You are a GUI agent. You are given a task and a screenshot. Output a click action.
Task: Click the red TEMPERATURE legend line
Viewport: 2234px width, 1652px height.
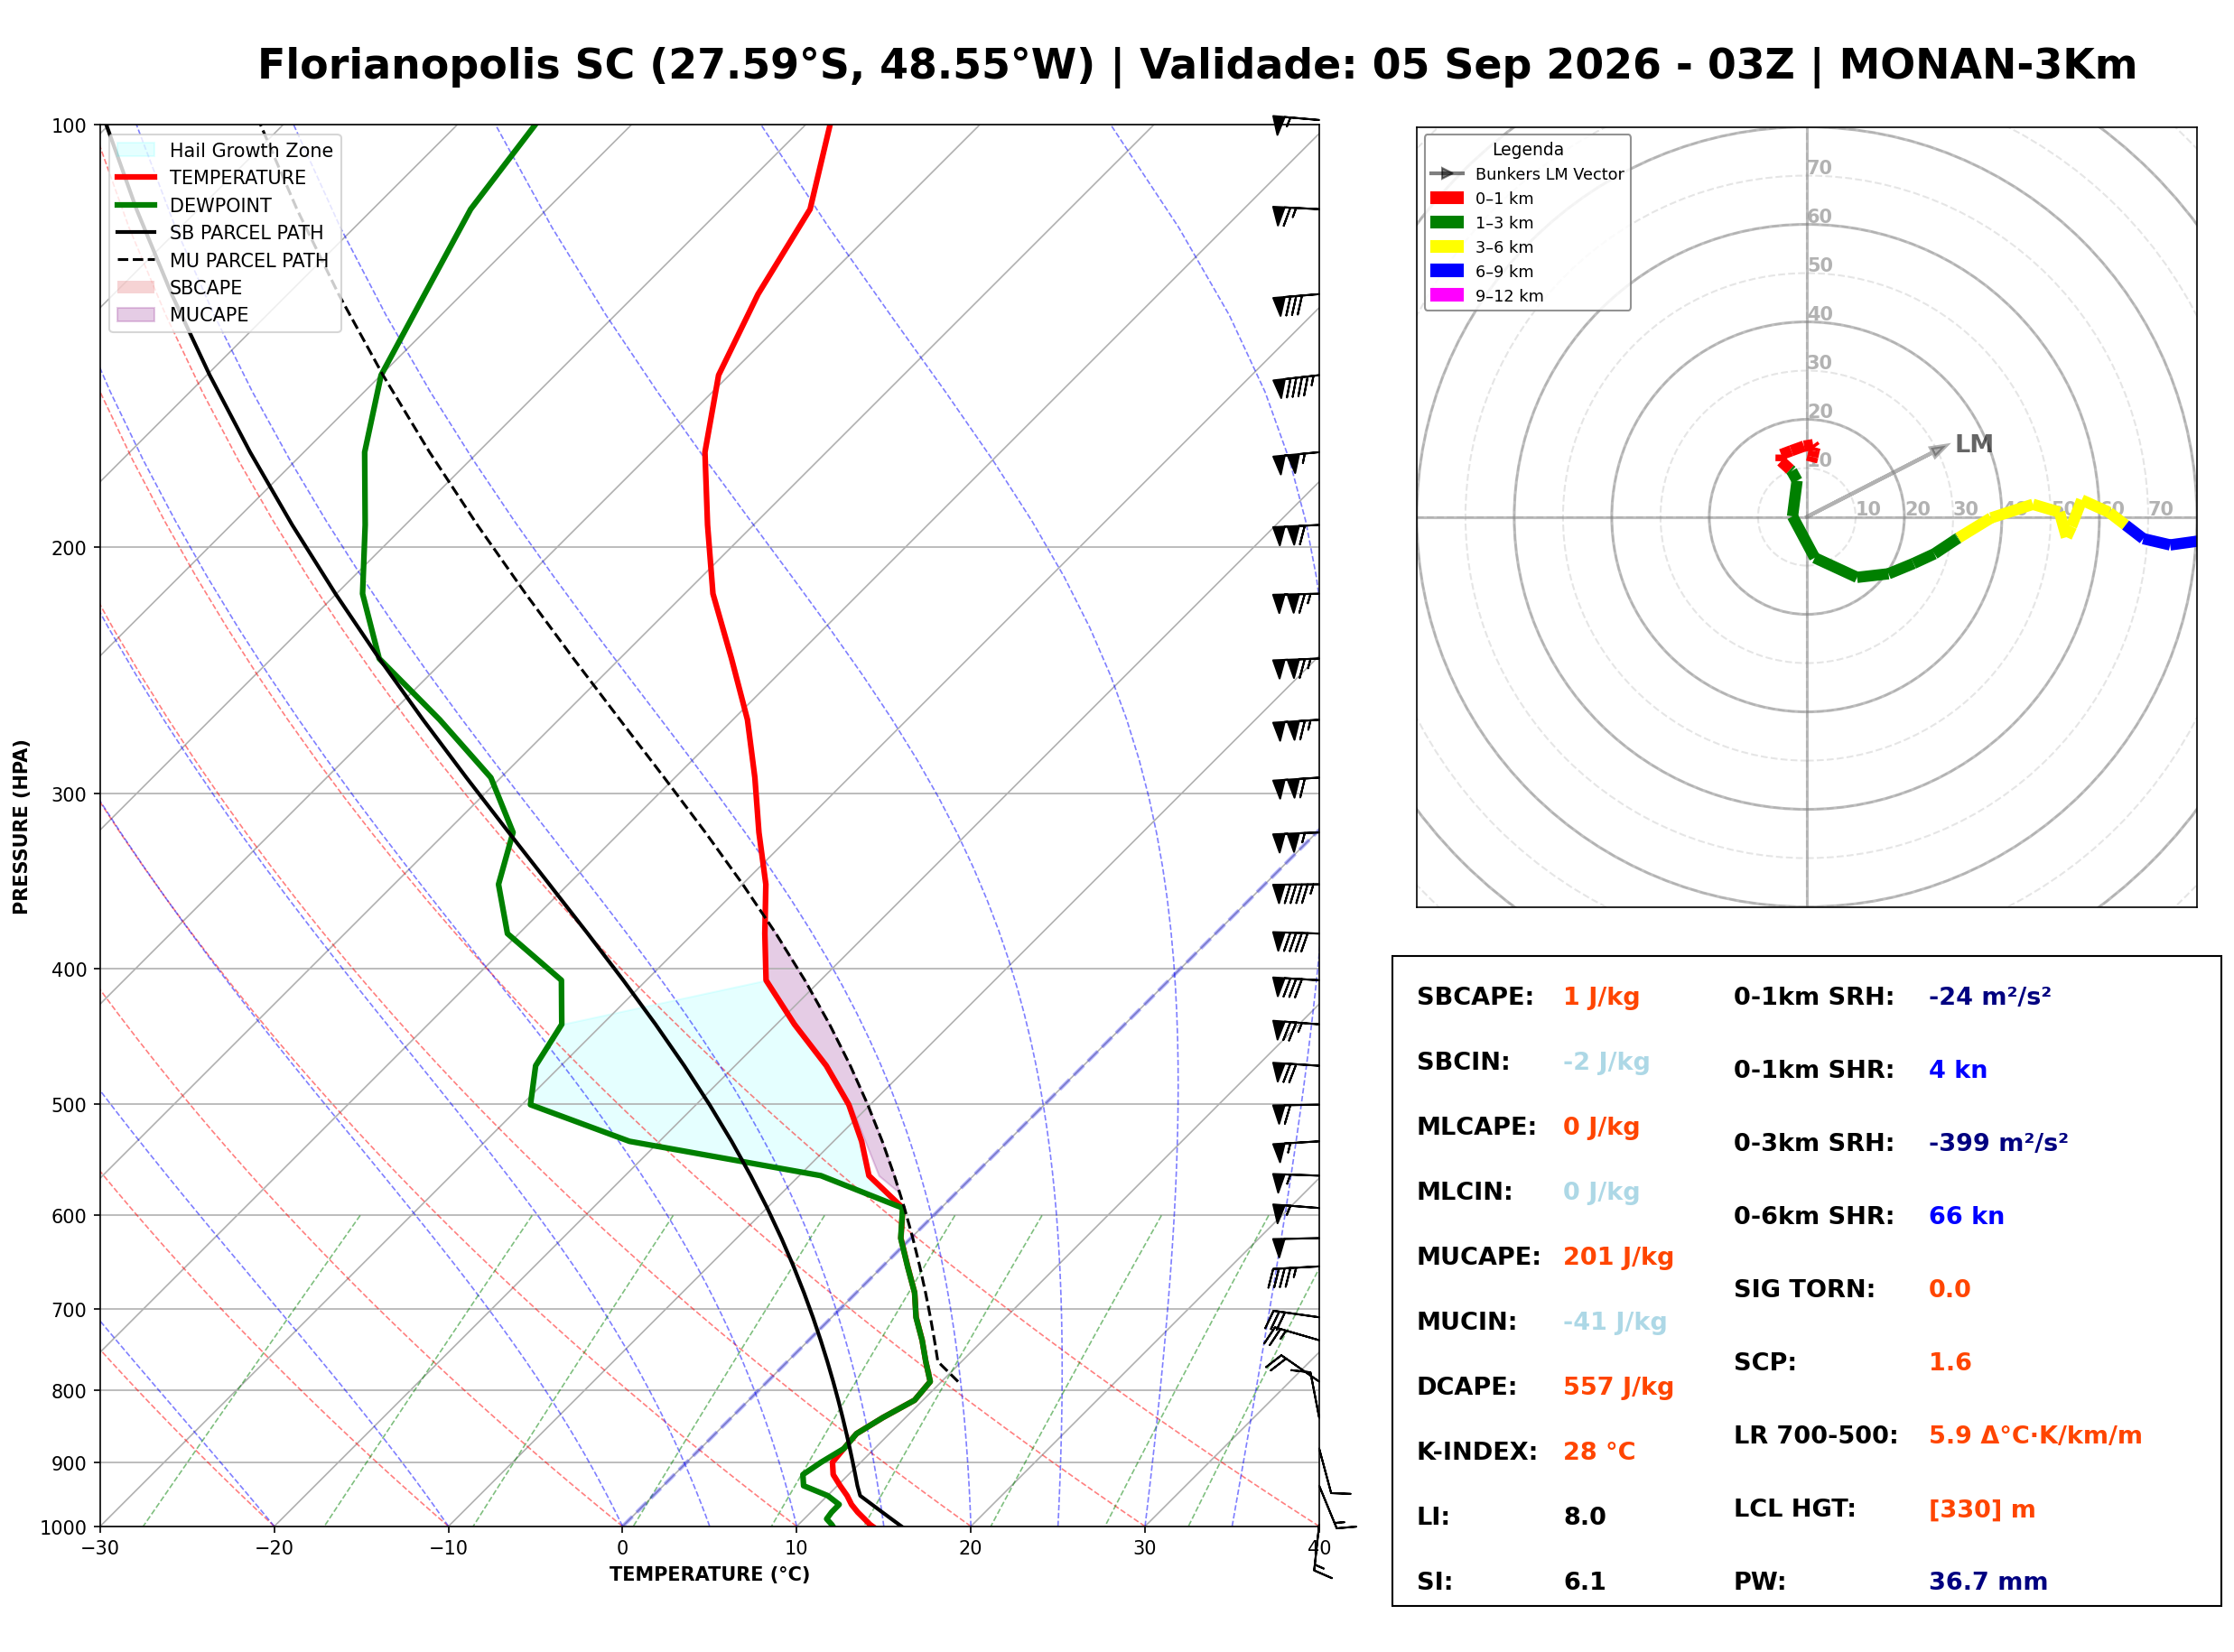tap(136, 177)
